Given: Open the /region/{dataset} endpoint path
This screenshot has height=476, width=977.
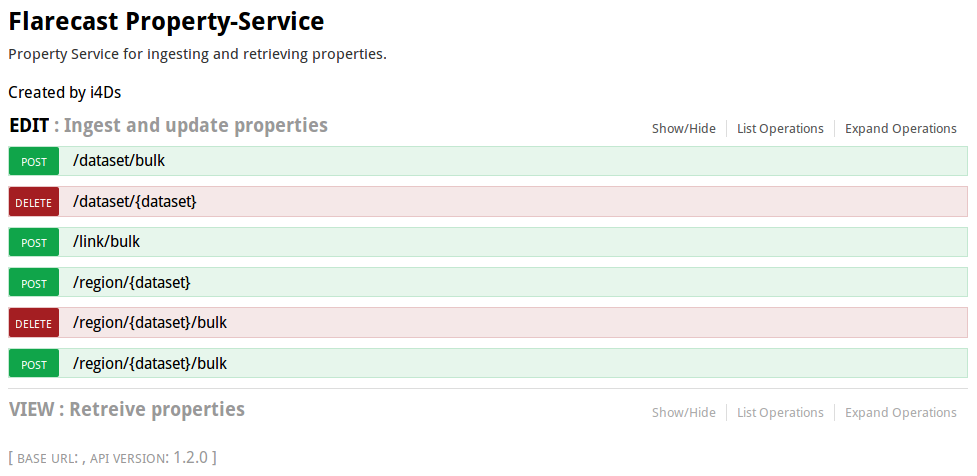Looking at the screenshot, I should click(132, 282).
